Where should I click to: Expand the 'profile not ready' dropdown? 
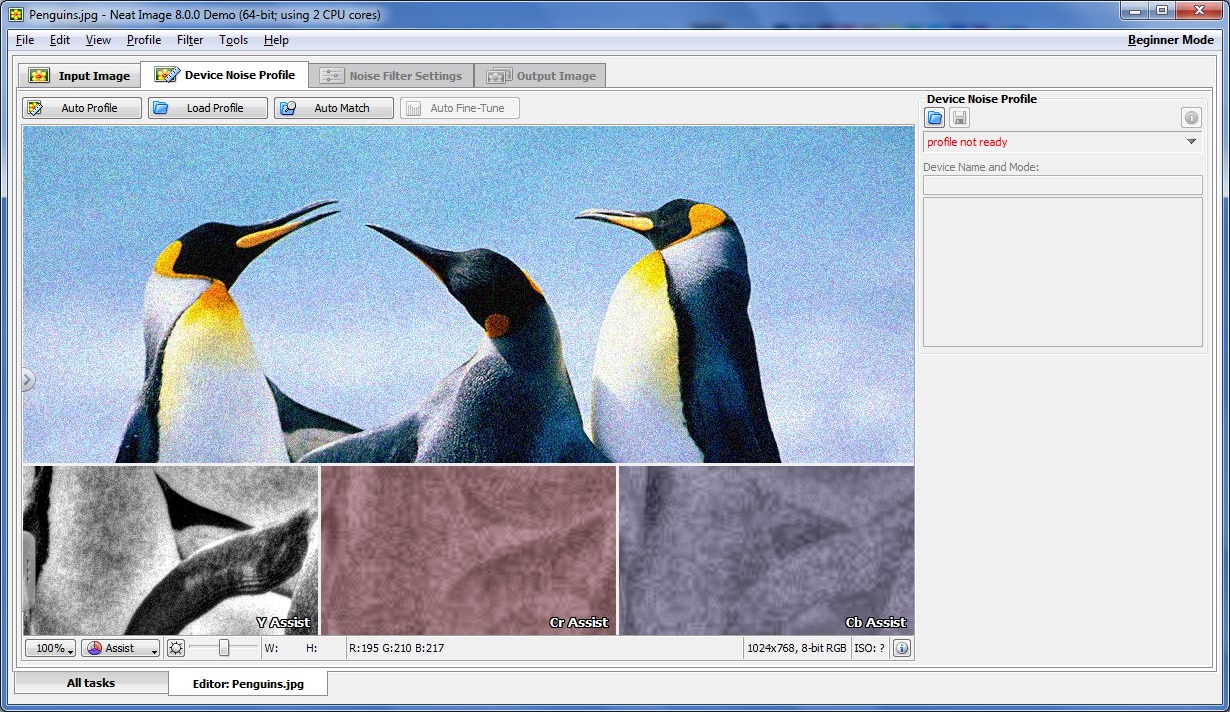[1191, 142]
